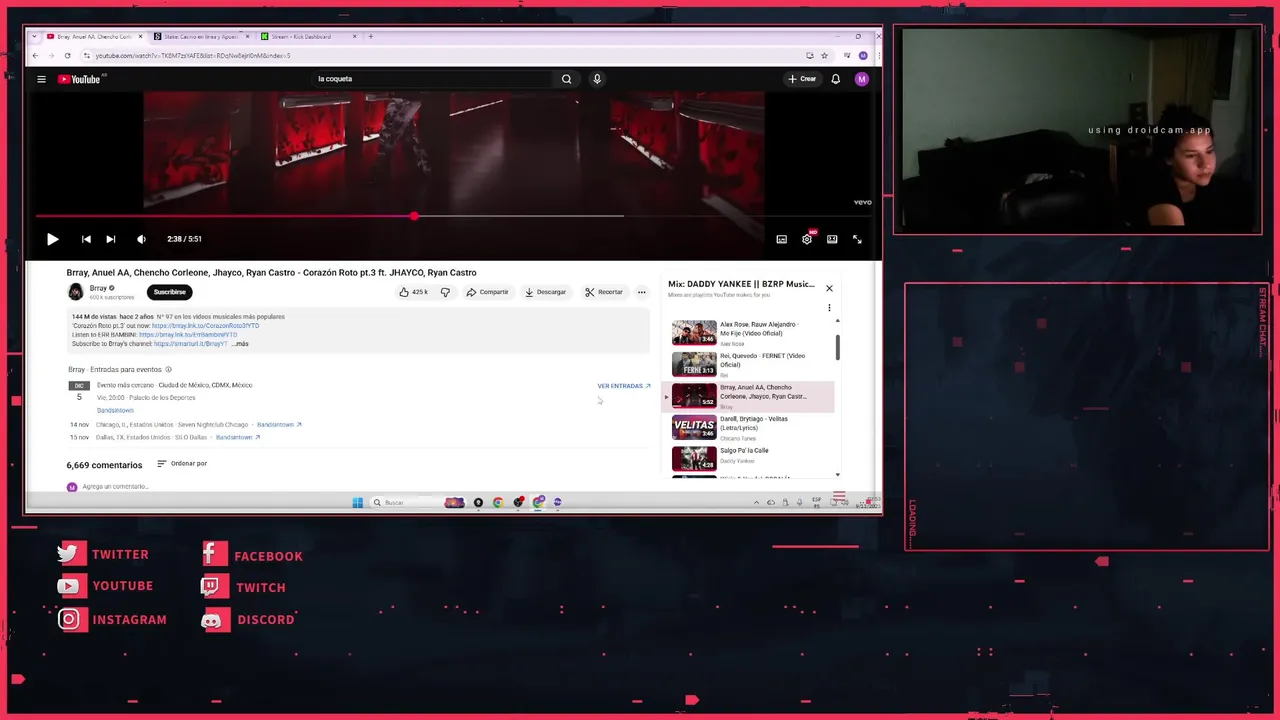1280x720 pixels.
Task: Close the Mix playlist panel
Action: coord(829,288)
